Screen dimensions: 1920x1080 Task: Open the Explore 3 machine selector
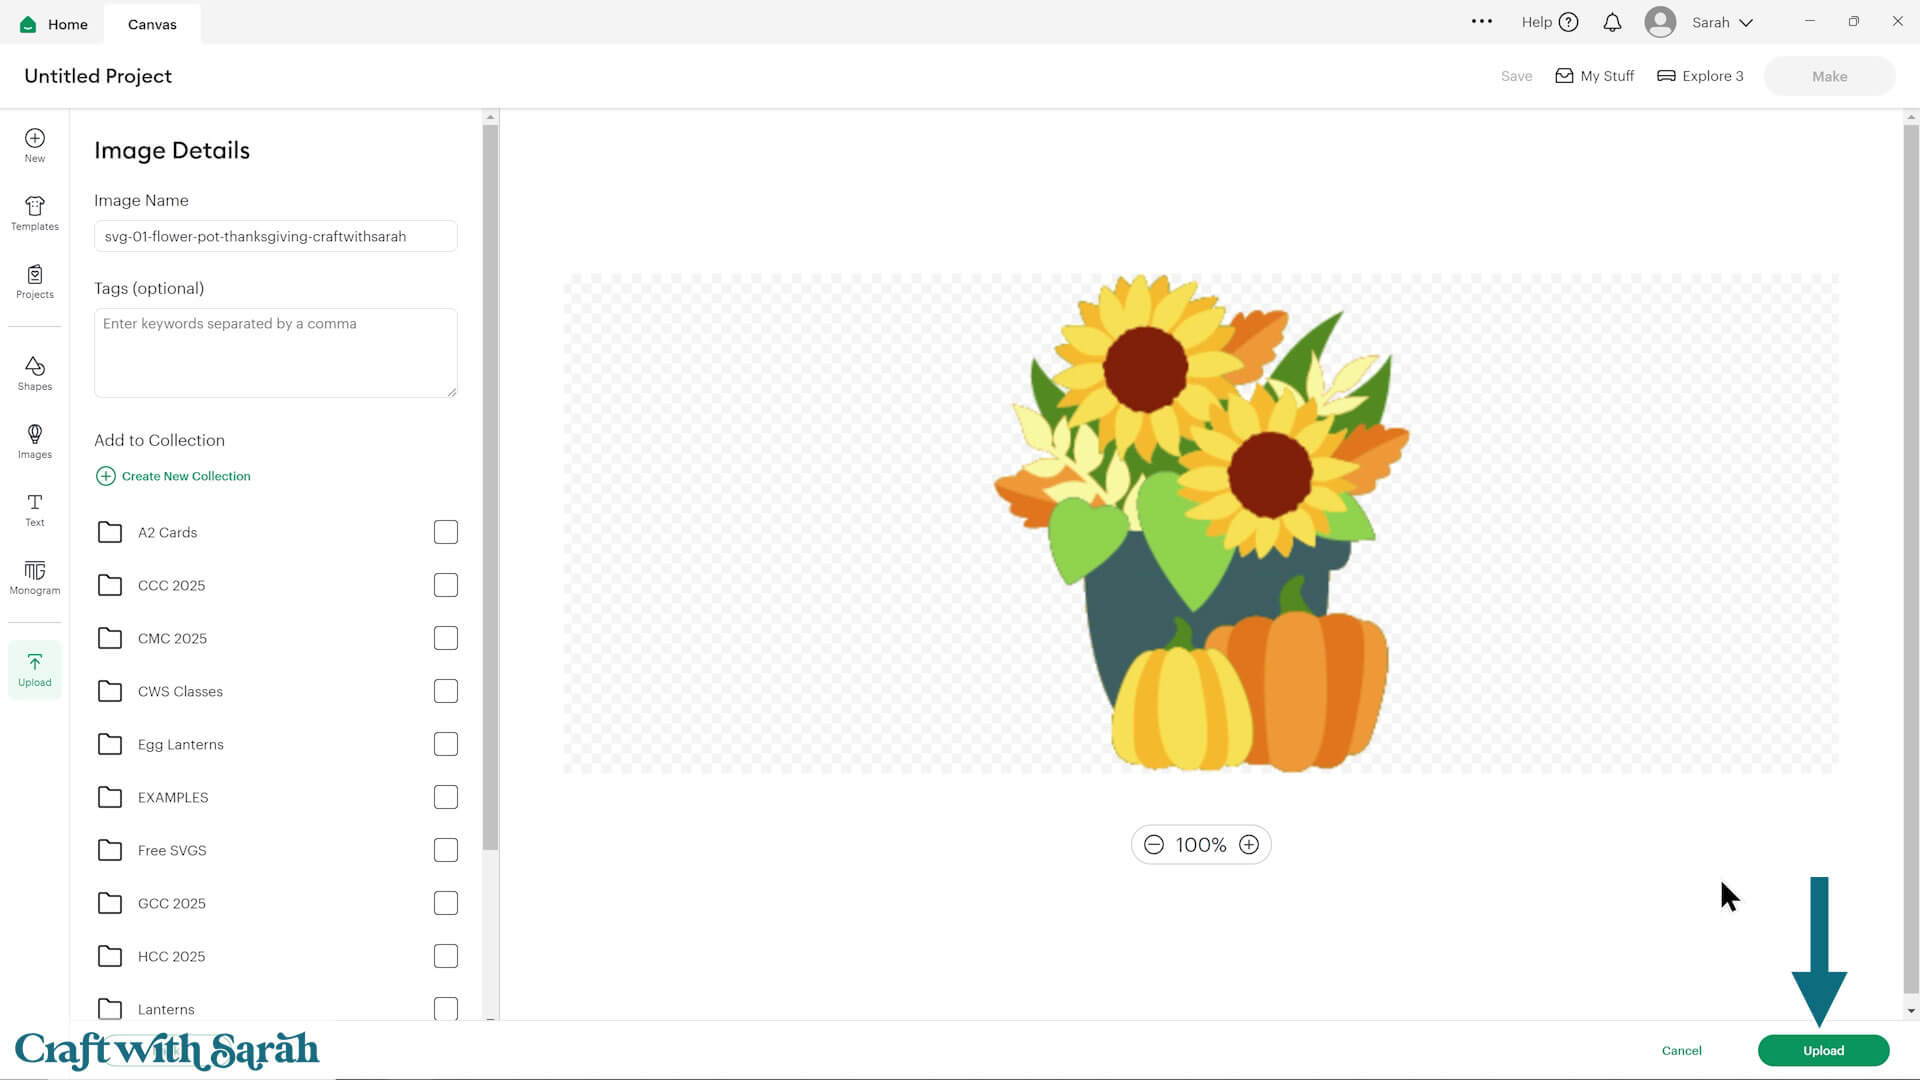(1700, 76)
